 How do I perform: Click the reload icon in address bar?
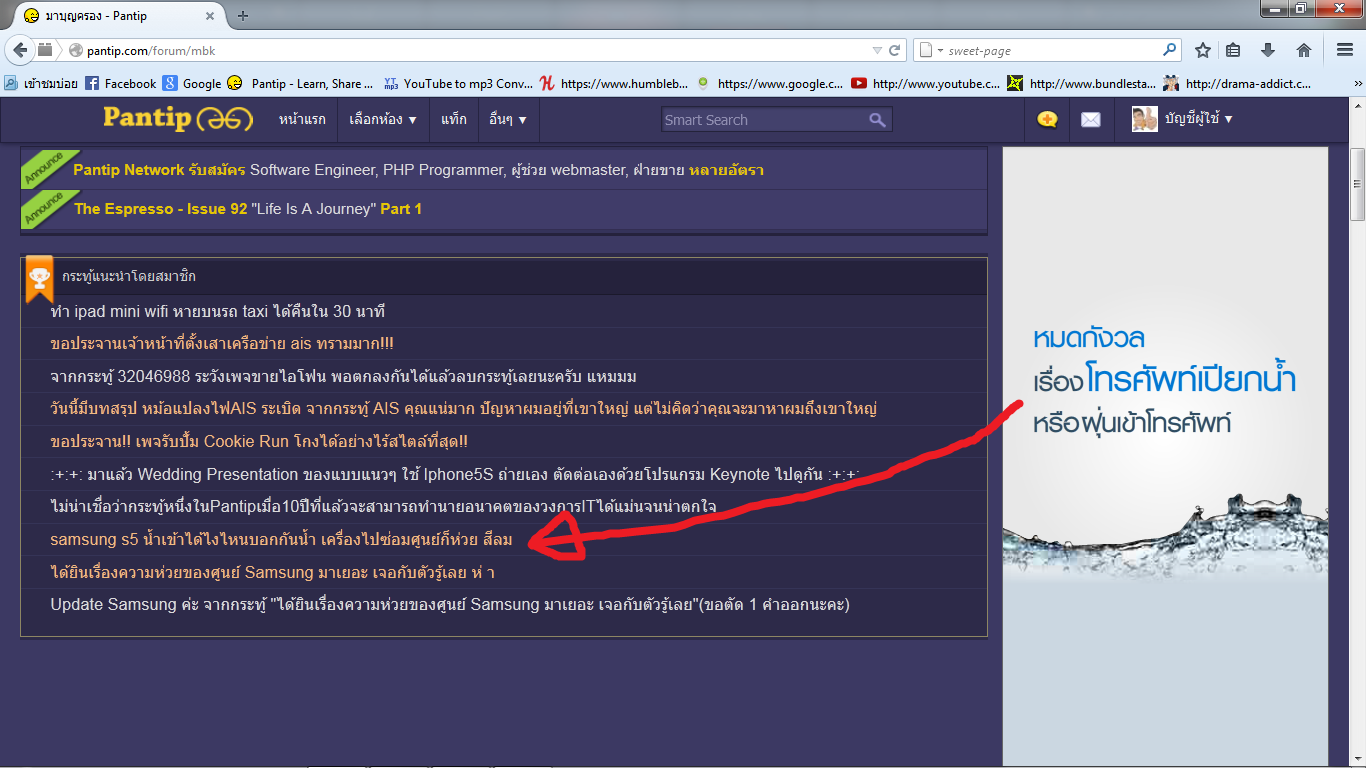tap(895, 50)
